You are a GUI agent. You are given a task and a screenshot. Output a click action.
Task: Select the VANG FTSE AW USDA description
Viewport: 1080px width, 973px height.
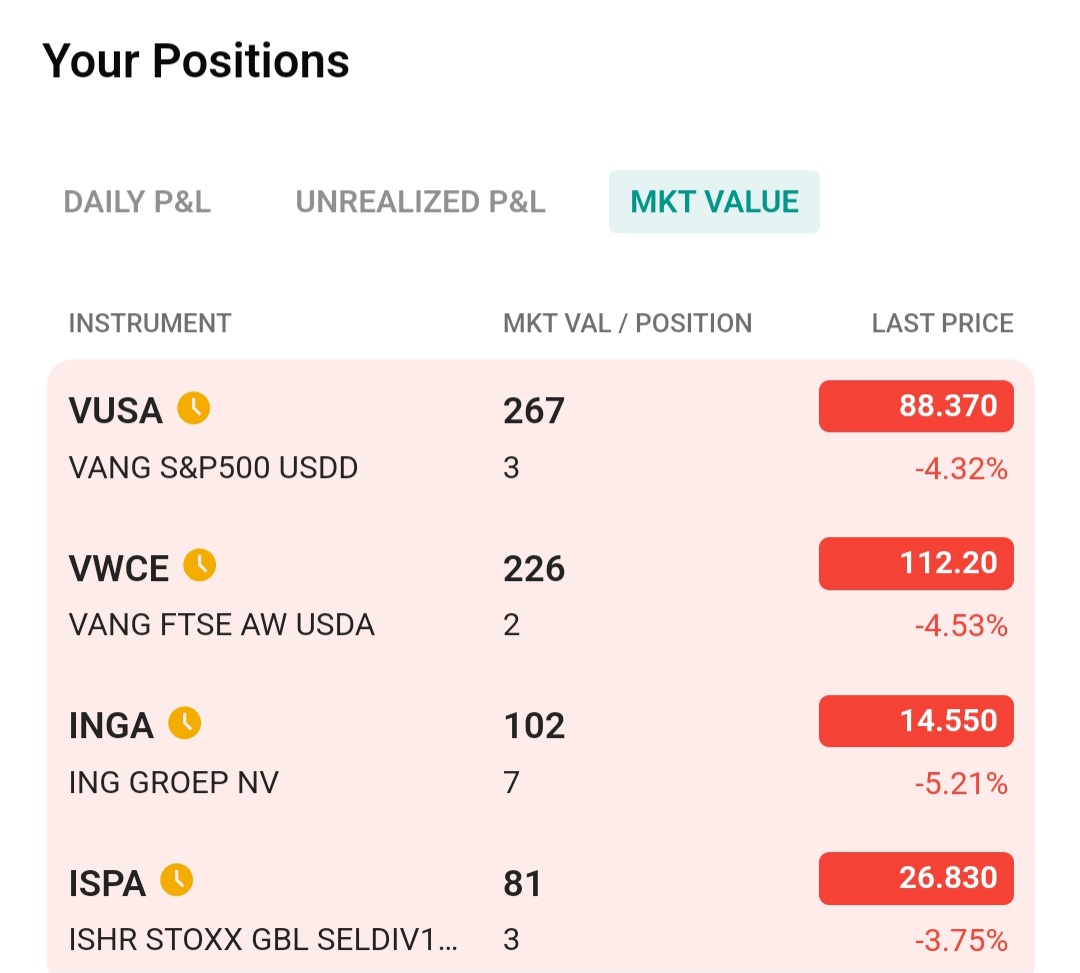point(222,625)
